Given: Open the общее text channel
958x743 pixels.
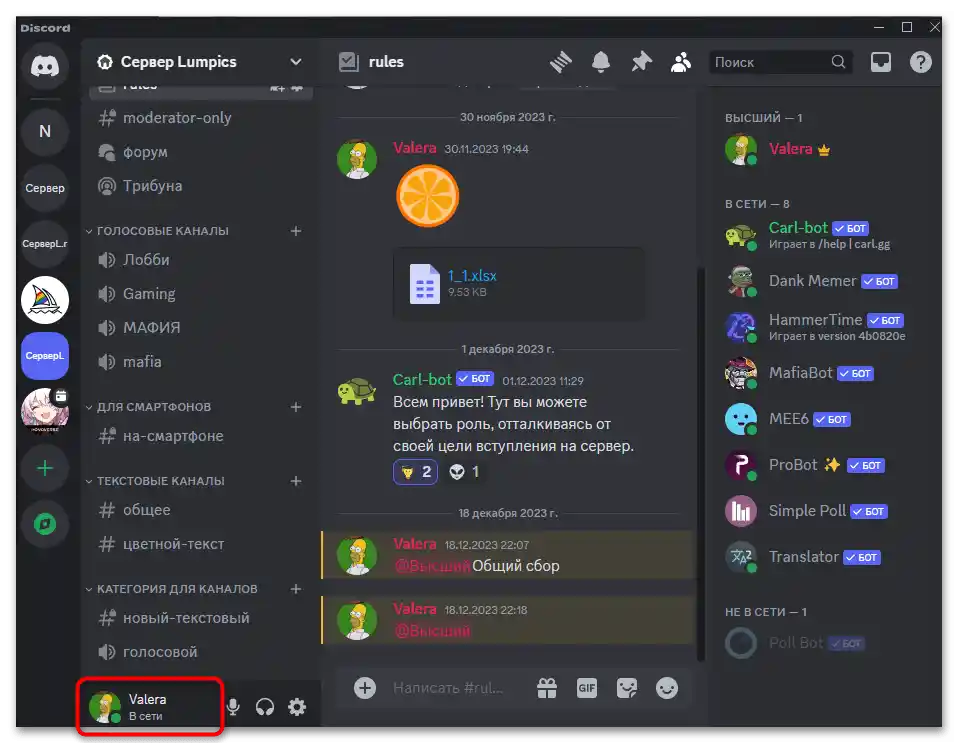Looking at the screenshot, I should pyautogui.click(x=201, y=510).
